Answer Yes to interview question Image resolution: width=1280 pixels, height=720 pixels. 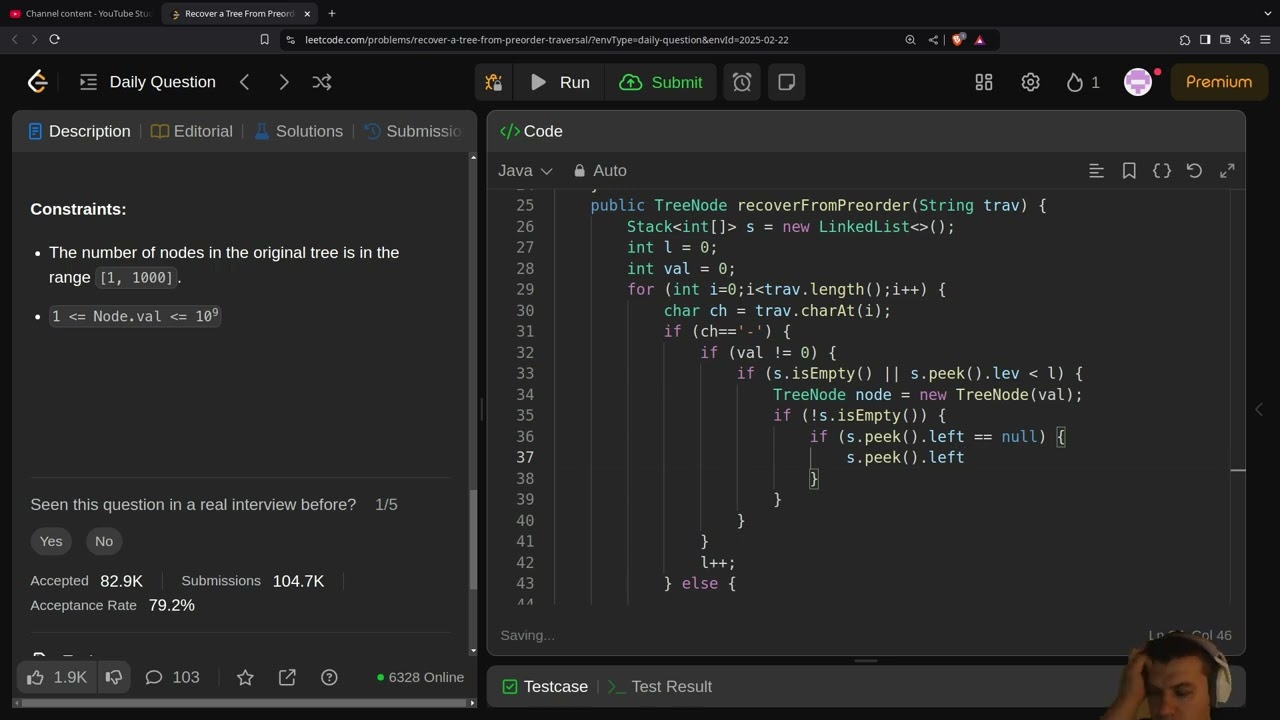tap(51, 541)
